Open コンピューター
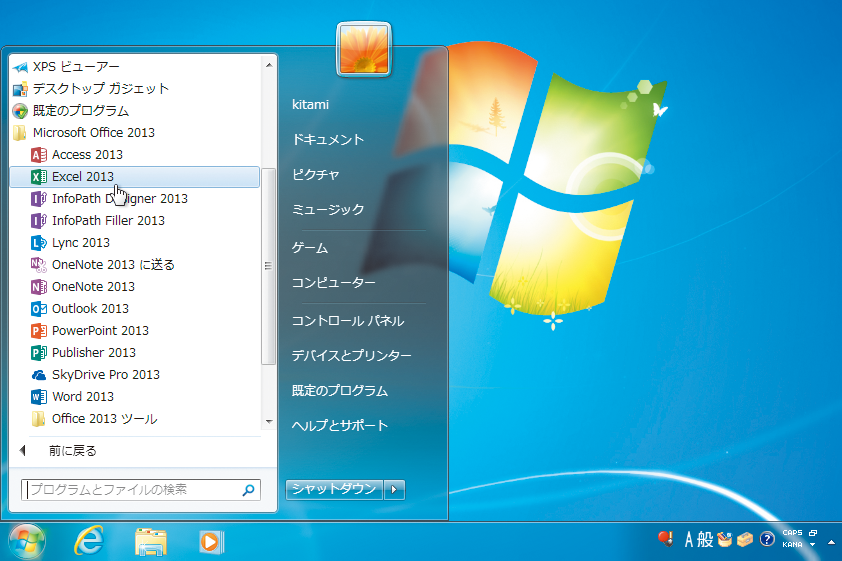This screenshot has width=842, height=561. point(333,283)
